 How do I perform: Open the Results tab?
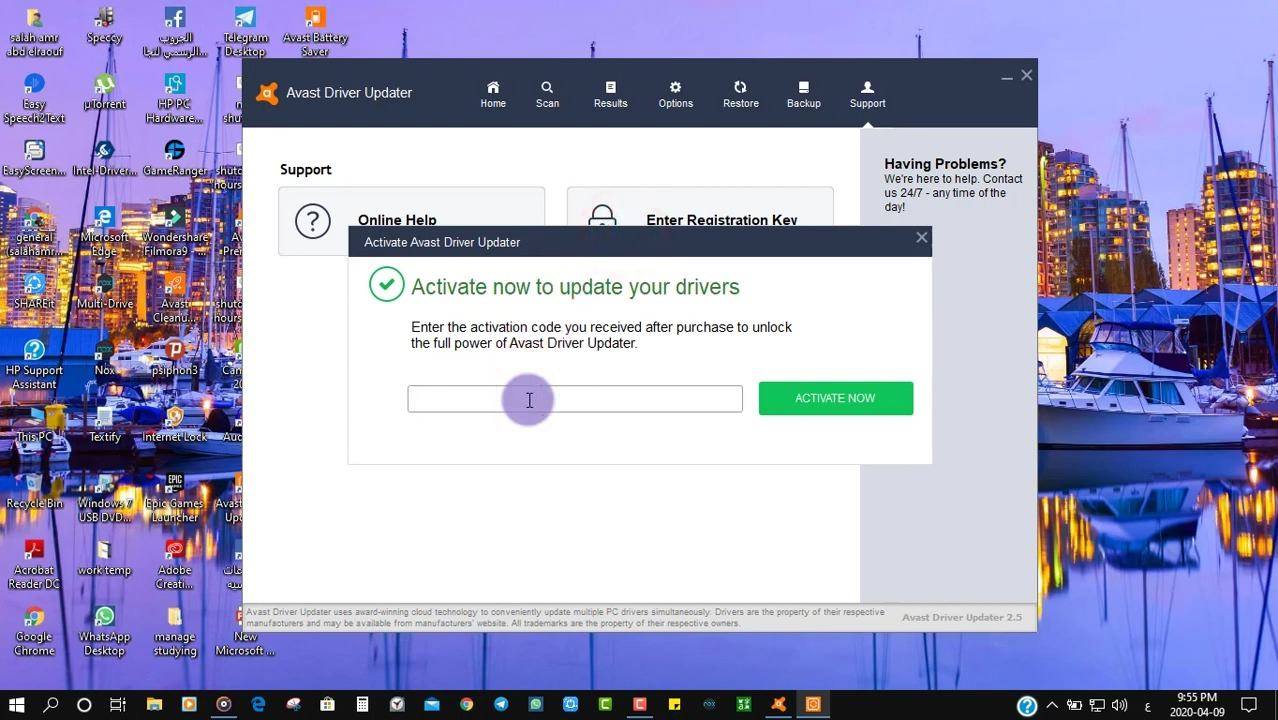tap(610, 94)
